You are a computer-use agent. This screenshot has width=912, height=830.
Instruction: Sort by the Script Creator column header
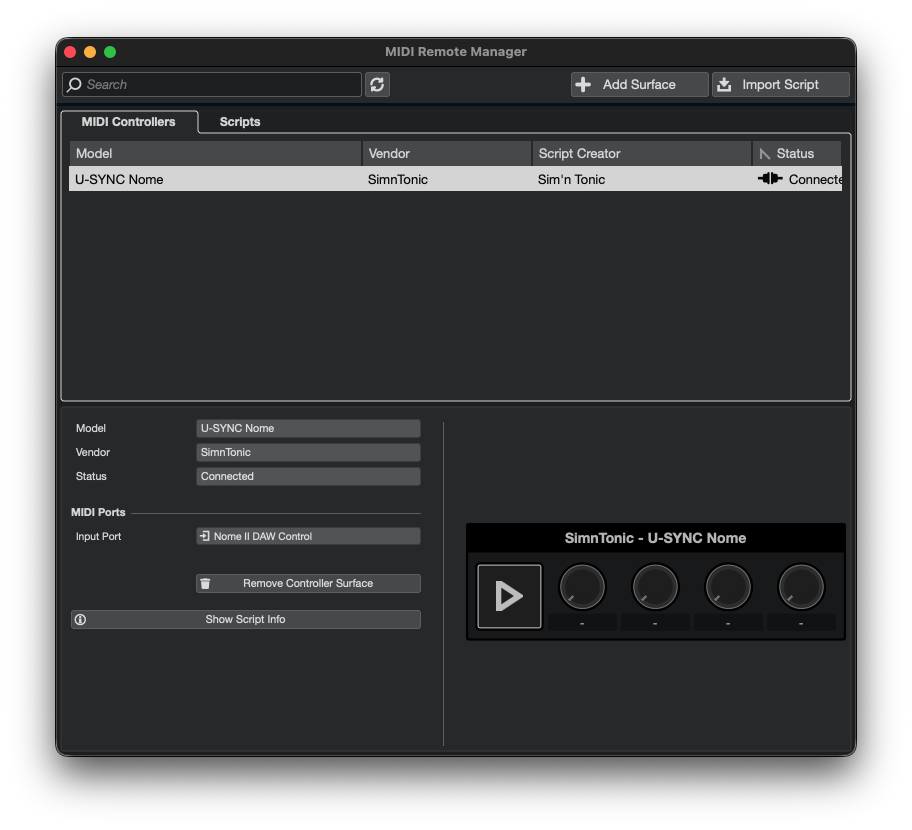coord(642,154)
